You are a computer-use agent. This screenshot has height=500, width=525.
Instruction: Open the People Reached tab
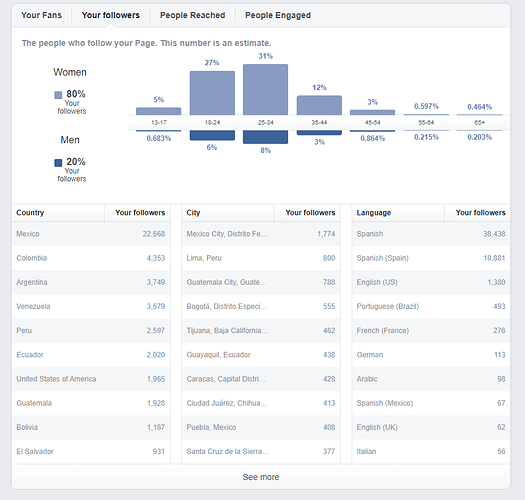pyautogui.click(x=193, y=15)
